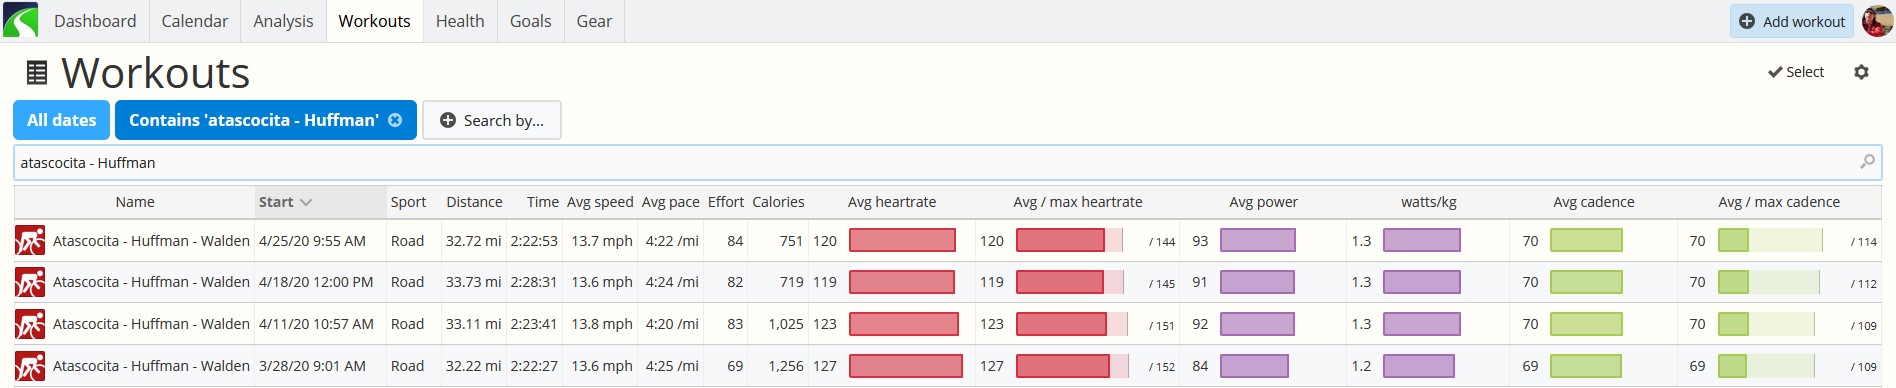The image size is (1896, 388).
Task: Go to the Gear tab
Action: [594, 21]
